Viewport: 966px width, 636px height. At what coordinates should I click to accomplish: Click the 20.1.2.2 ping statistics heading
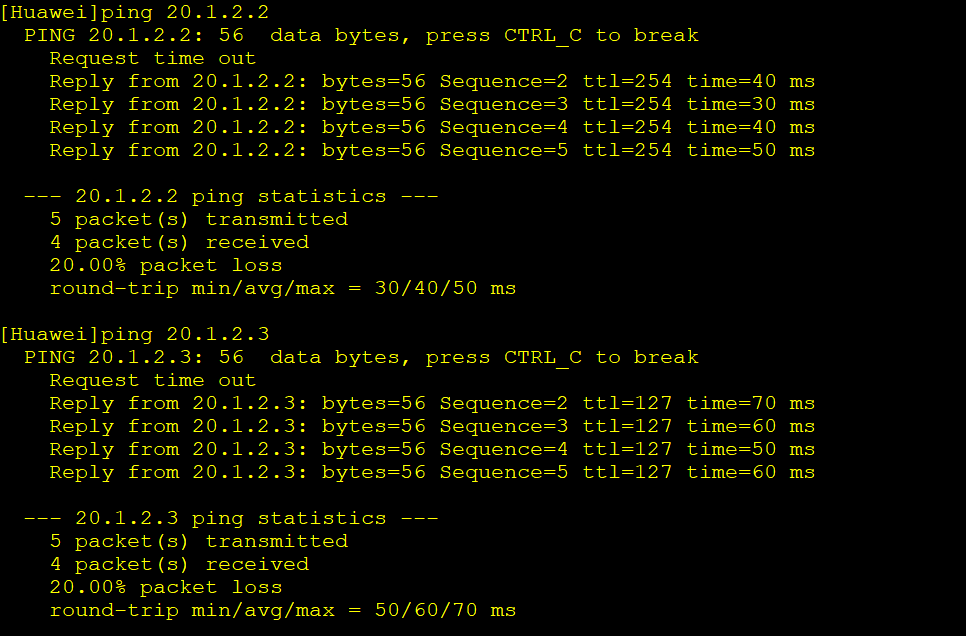(x=231, y=197)
